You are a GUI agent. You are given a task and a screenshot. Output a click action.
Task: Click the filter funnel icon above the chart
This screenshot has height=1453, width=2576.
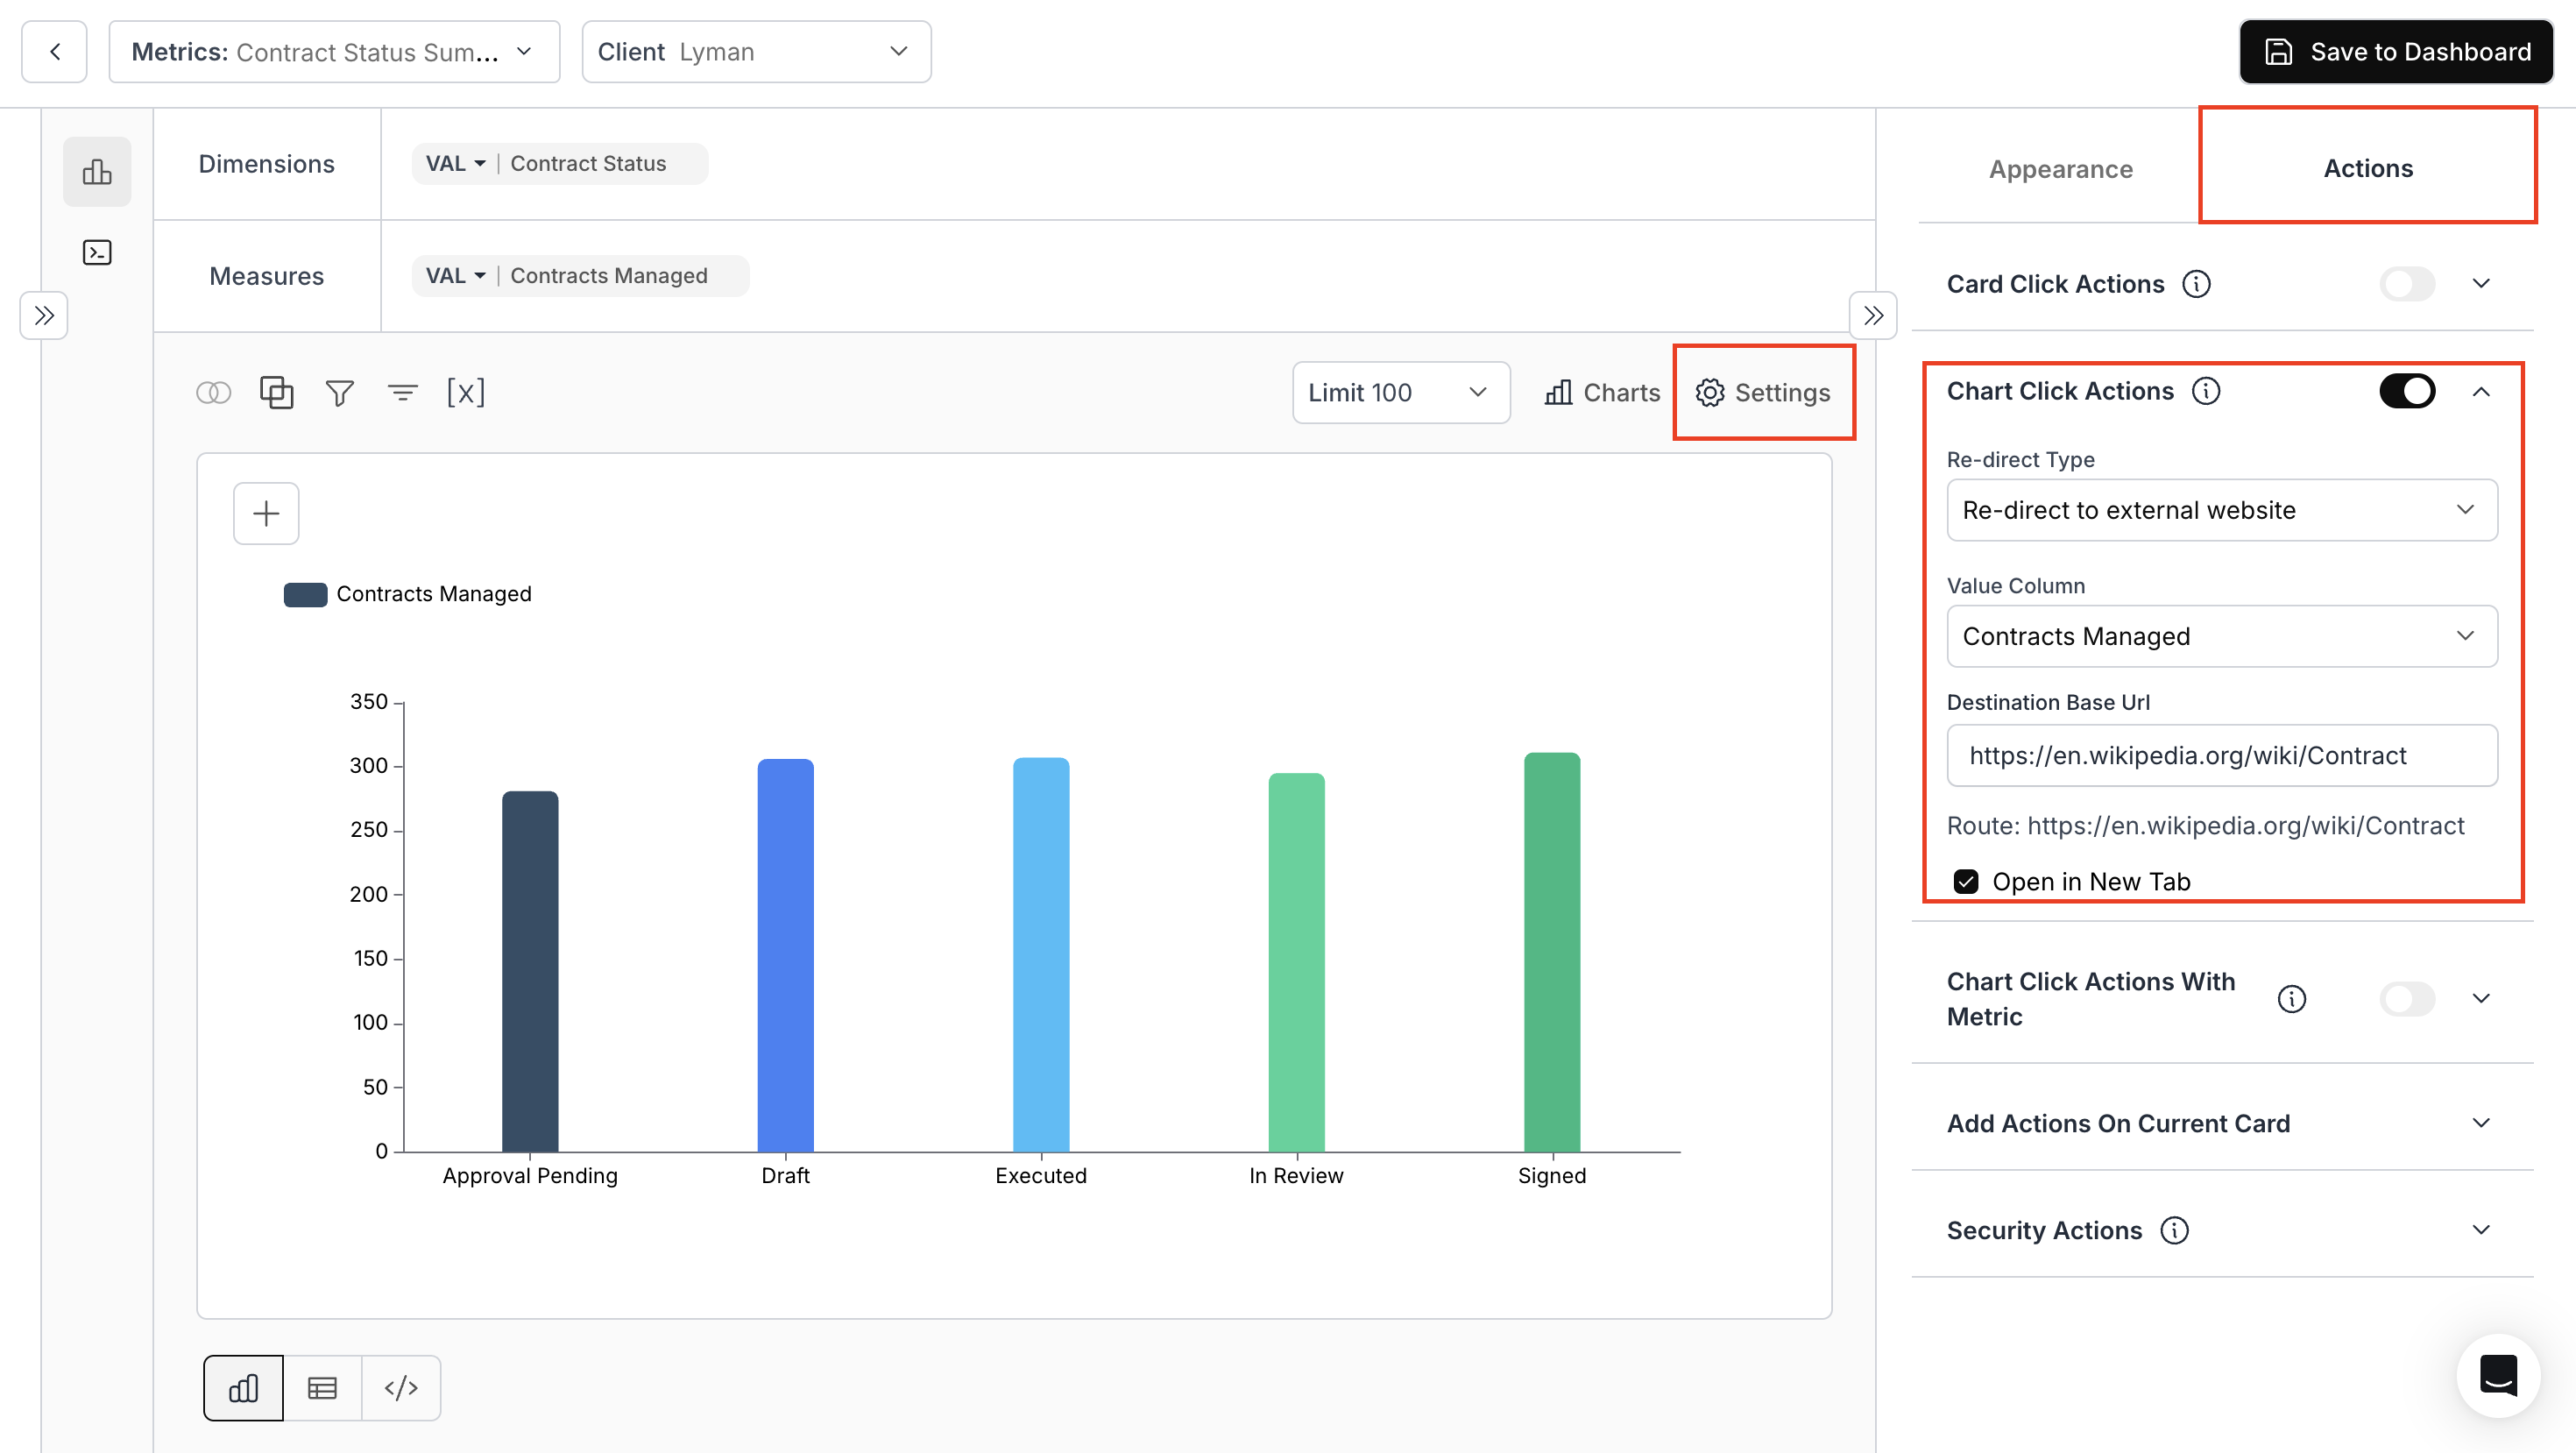click(340, 392)
